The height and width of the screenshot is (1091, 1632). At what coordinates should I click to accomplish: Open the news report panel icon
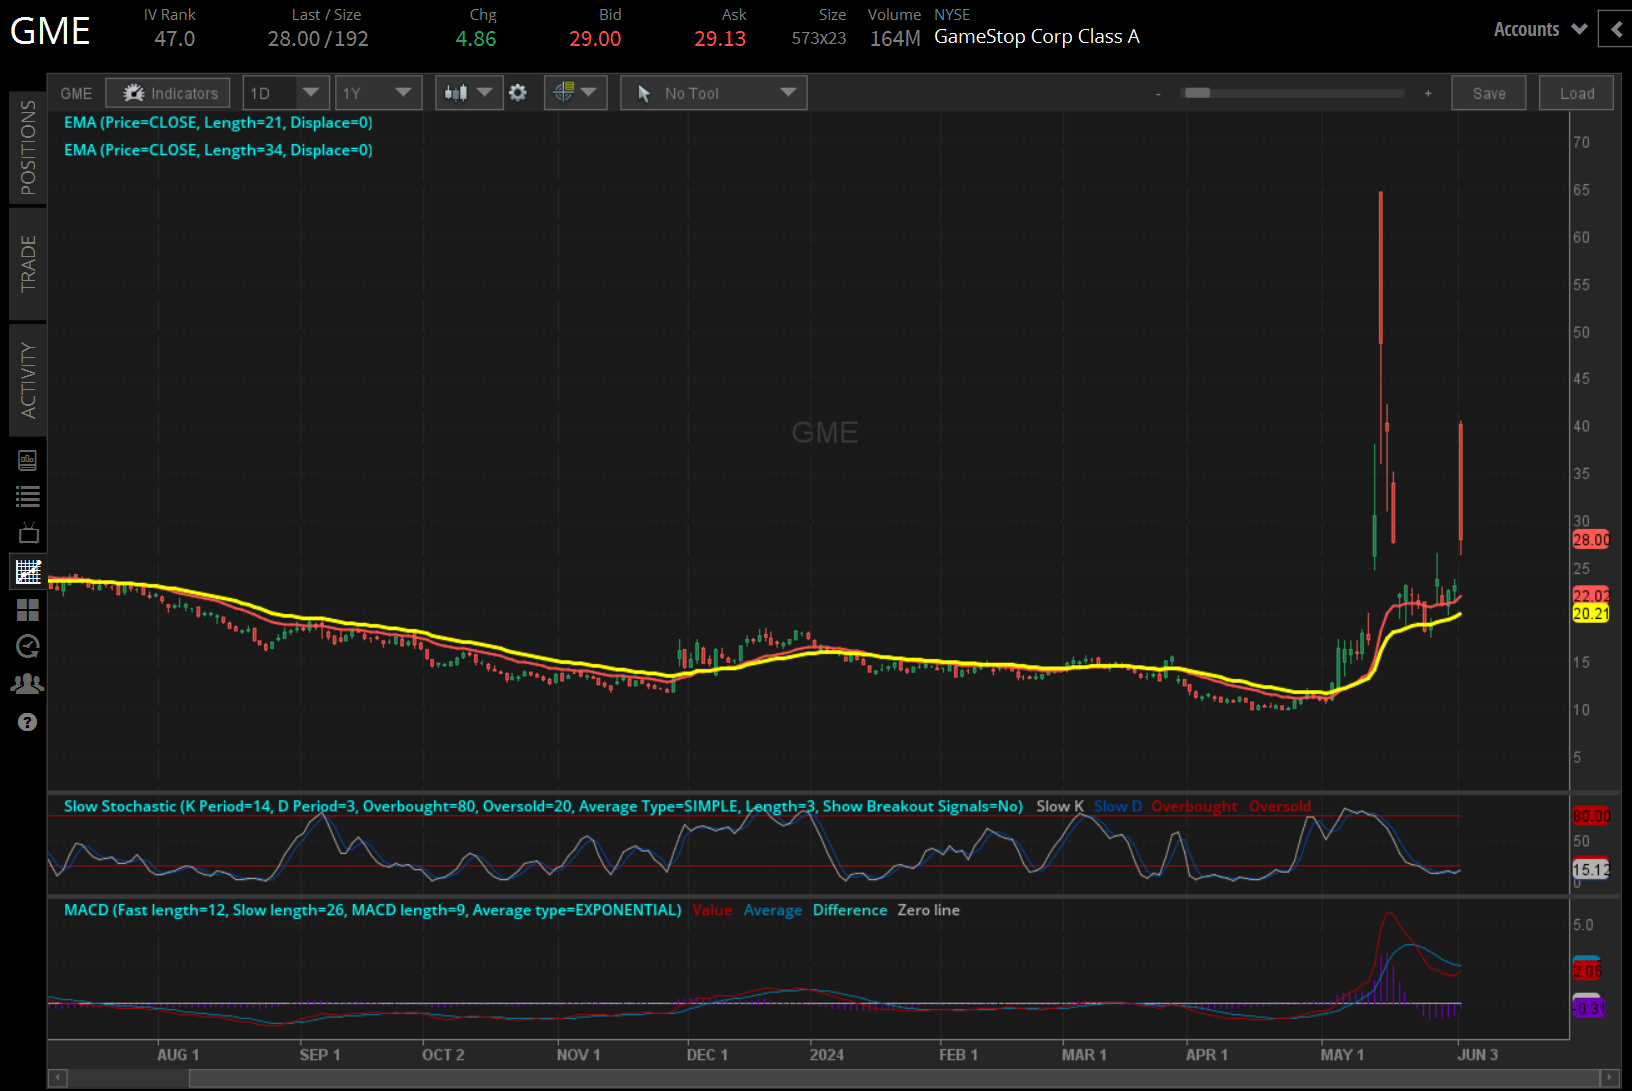[27, 459]
